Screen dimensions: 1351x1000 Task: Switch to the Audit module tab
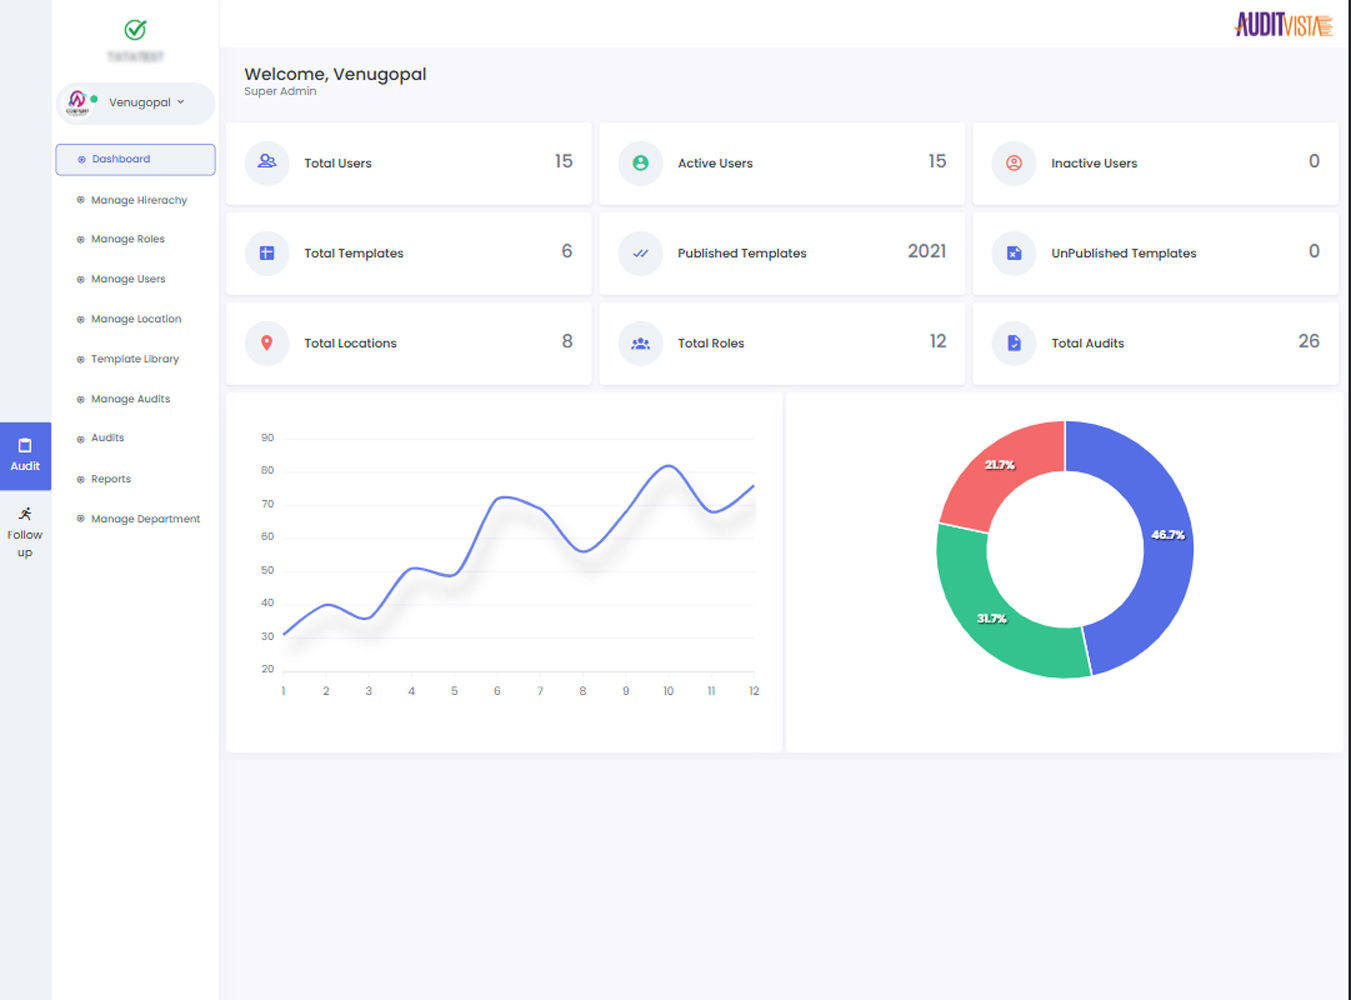tap(25, 456)
